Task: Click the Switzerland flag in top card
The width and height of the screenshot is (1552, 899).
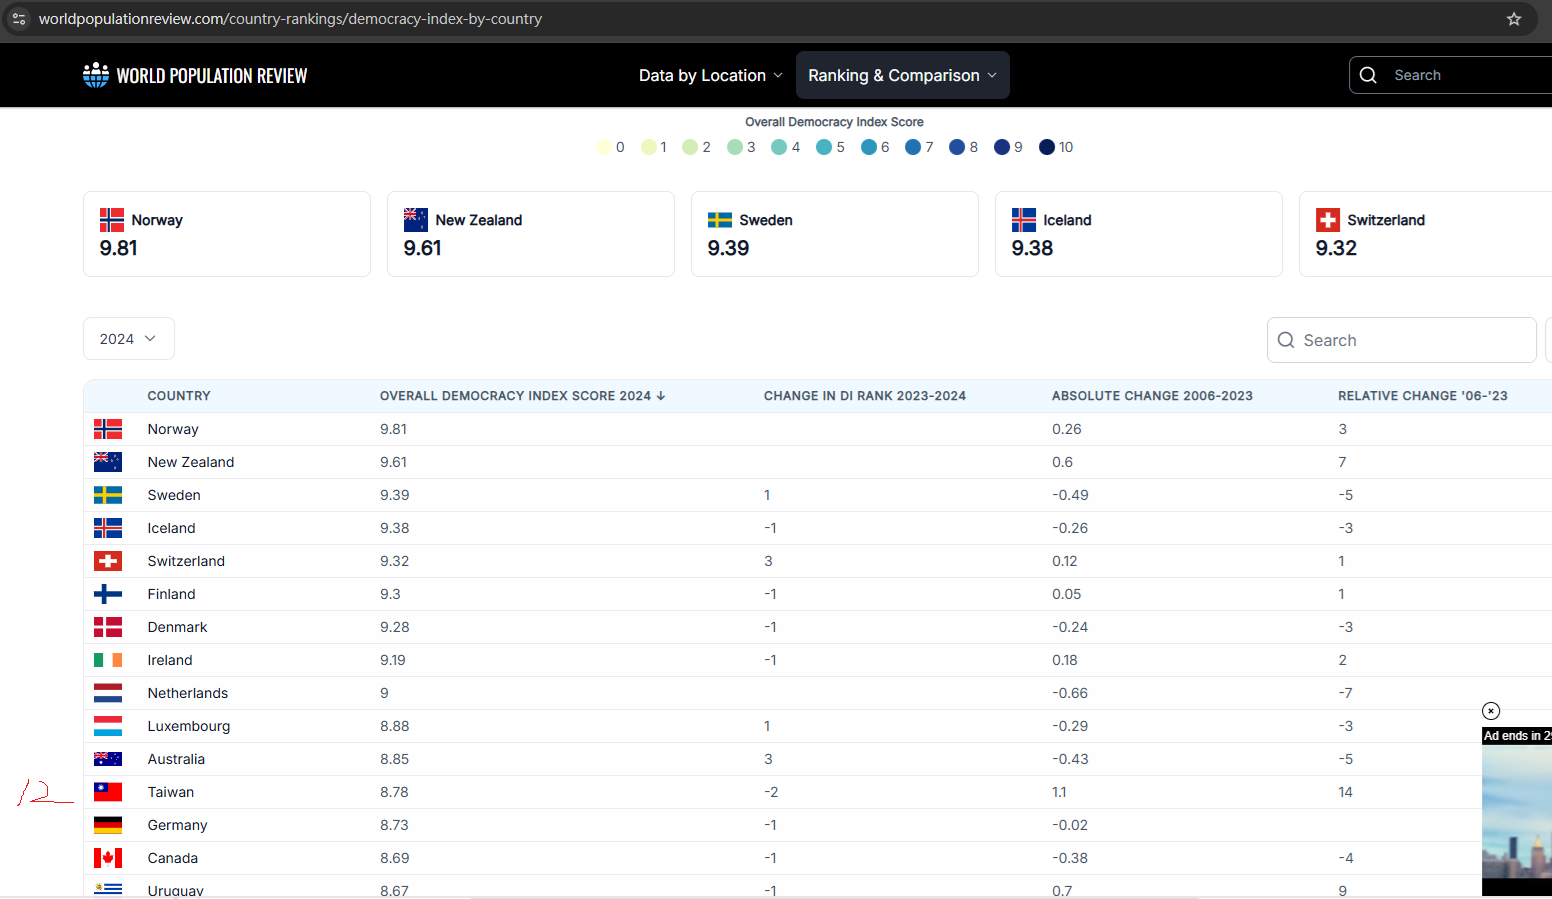Action: pos(1327,220)
